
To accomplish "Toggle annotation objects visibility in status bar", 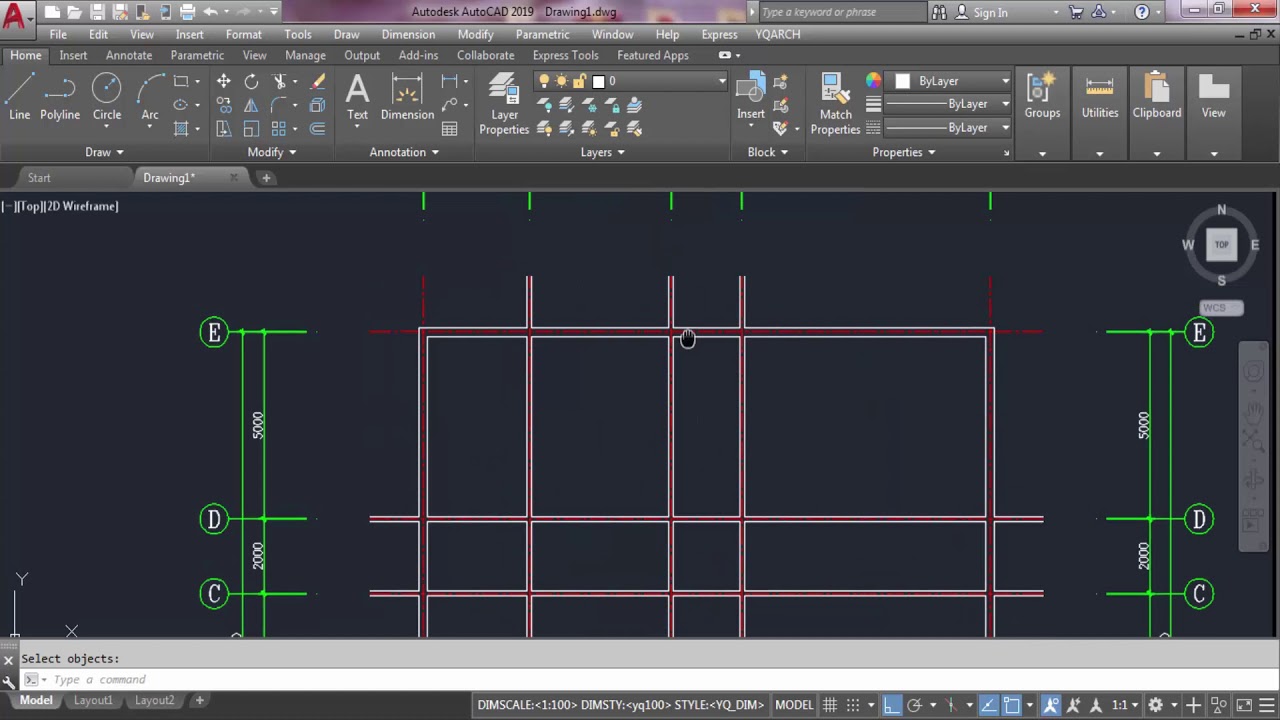I will [1051, 705].
